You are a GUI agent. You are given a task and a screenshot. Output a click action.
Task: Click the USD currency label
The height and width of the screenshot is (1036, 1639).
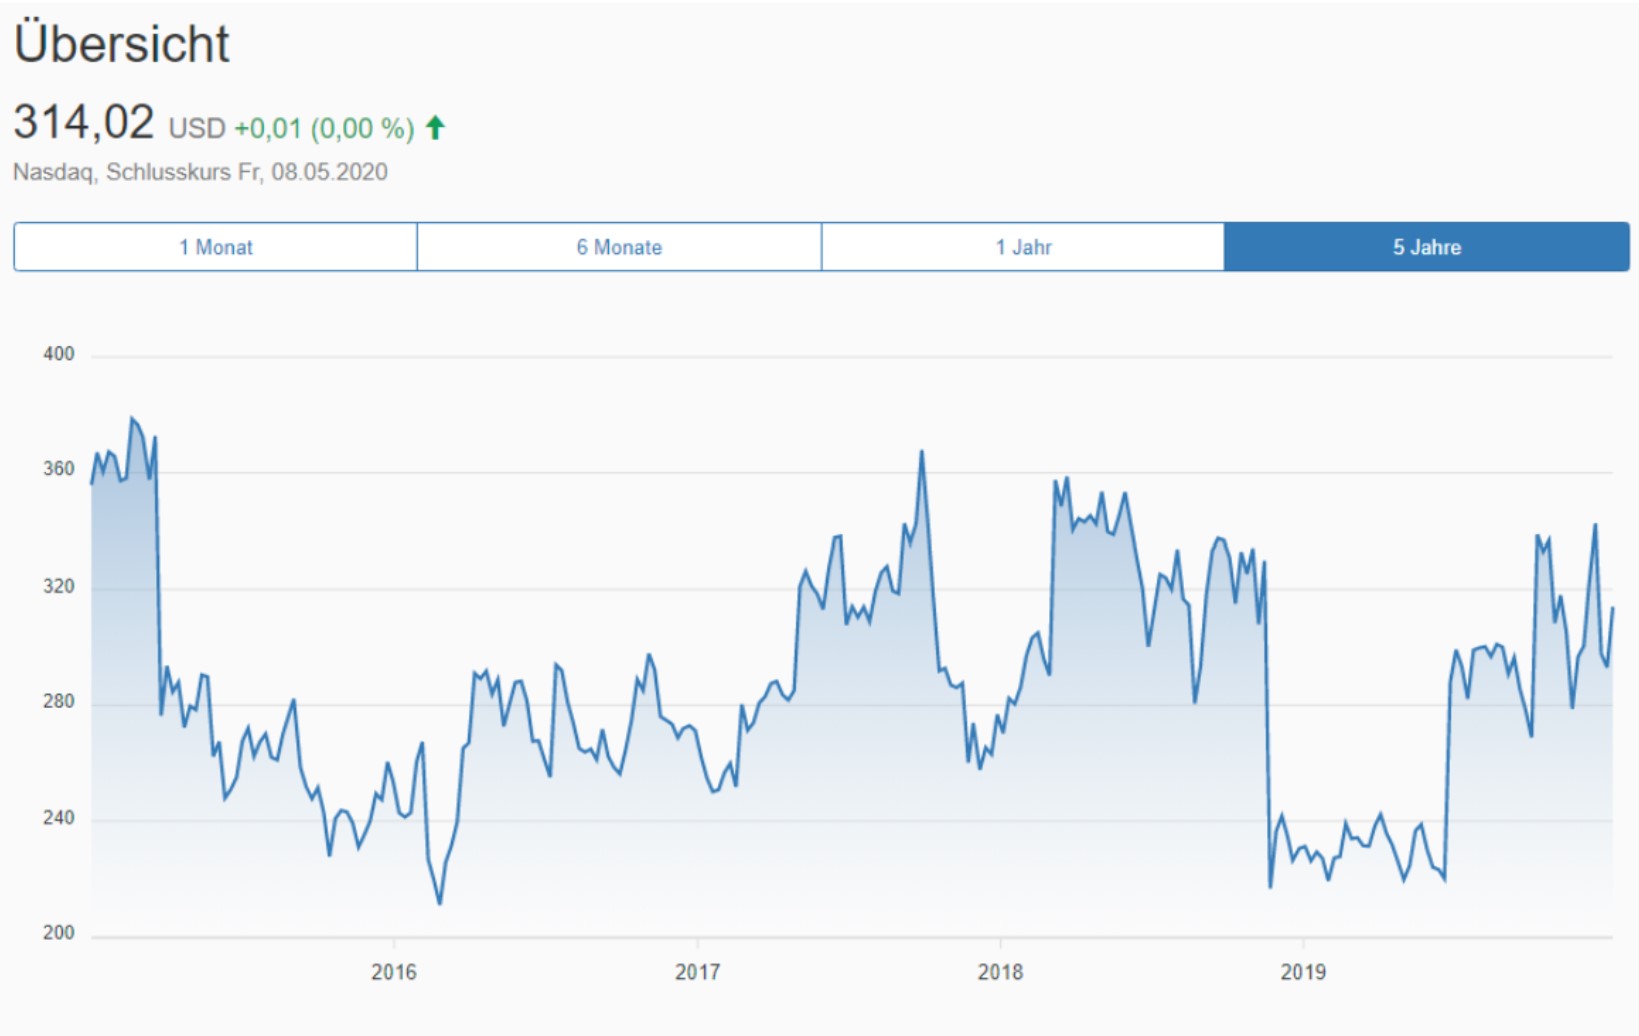[x=197, y=128]
